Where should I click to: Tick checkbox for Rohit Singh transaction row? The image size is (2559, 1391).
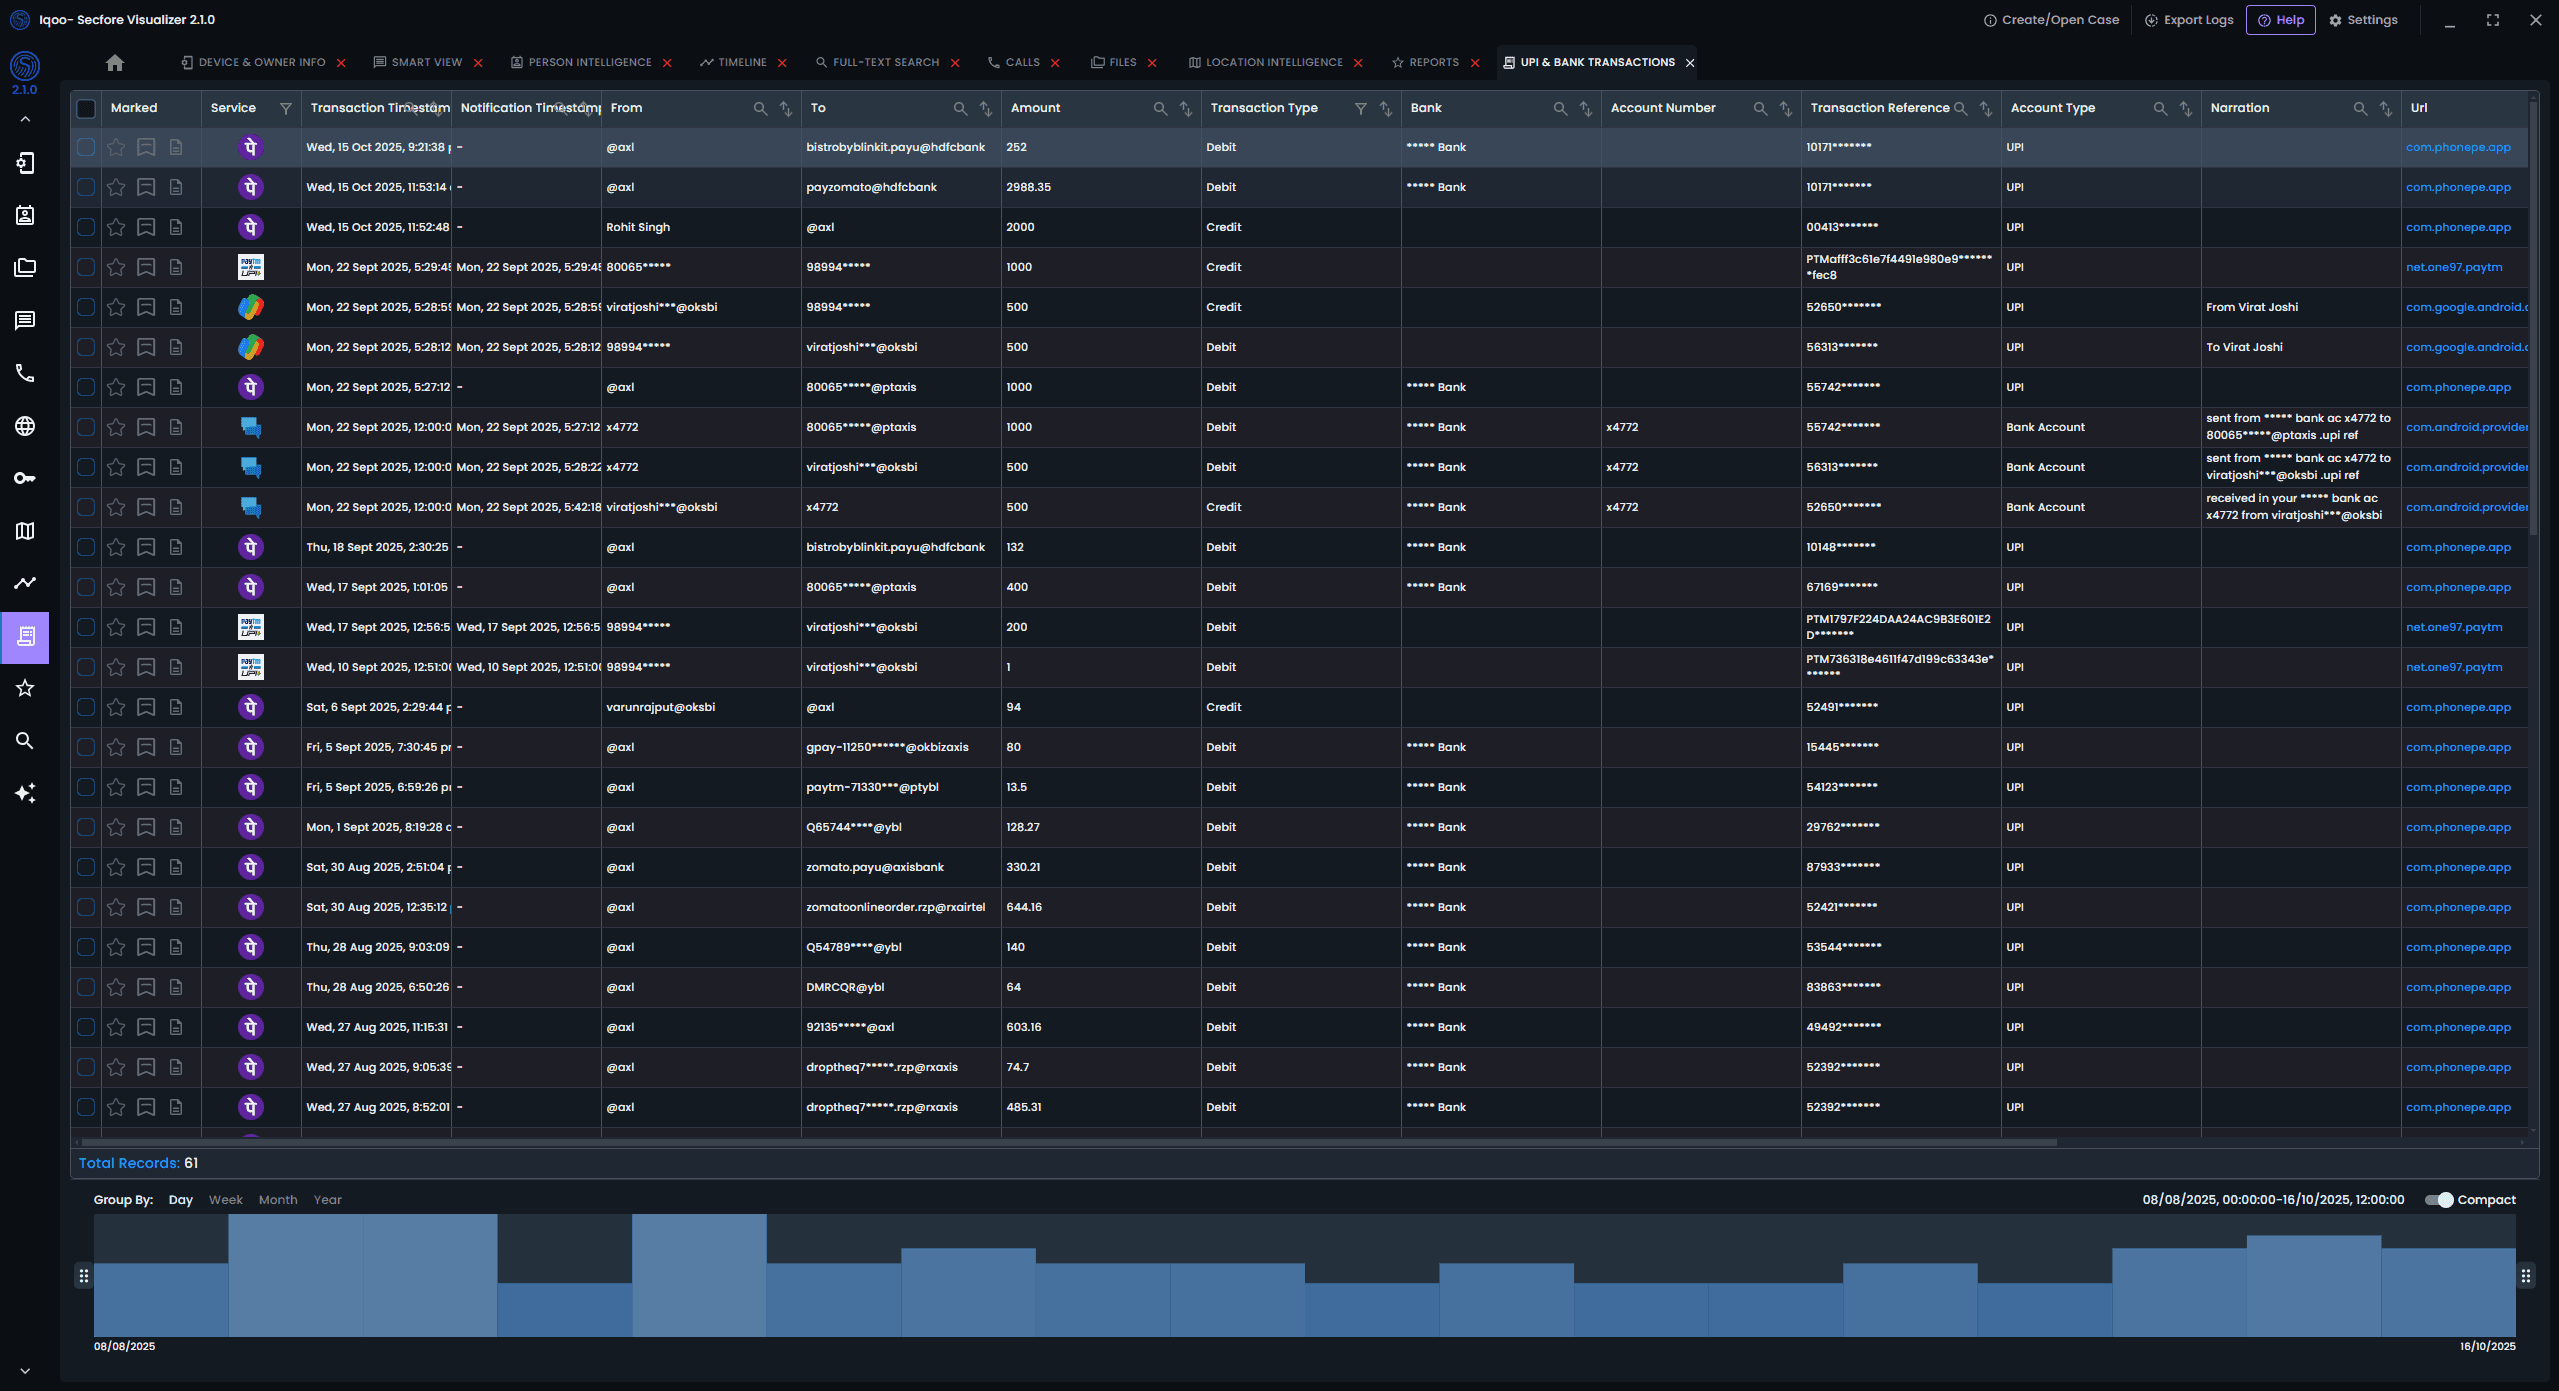point(86,227)
